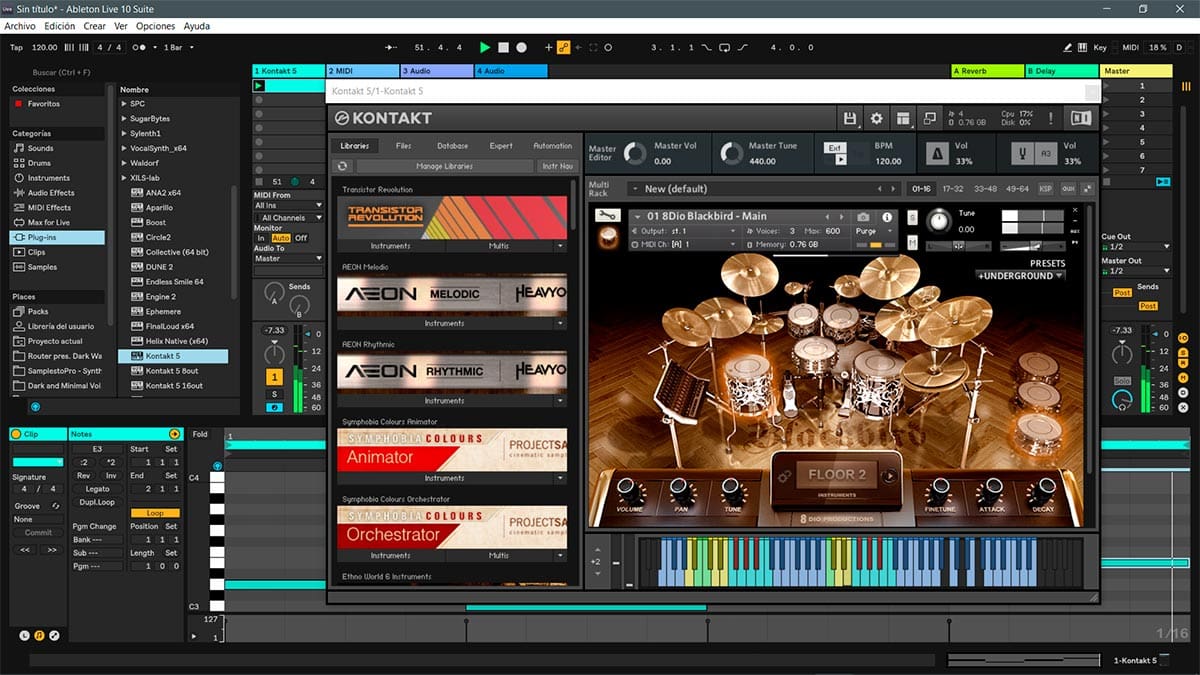Screen dimensions: 1200x675
Task: Click the Rev button in Notes box
Action: click(84, 476)
